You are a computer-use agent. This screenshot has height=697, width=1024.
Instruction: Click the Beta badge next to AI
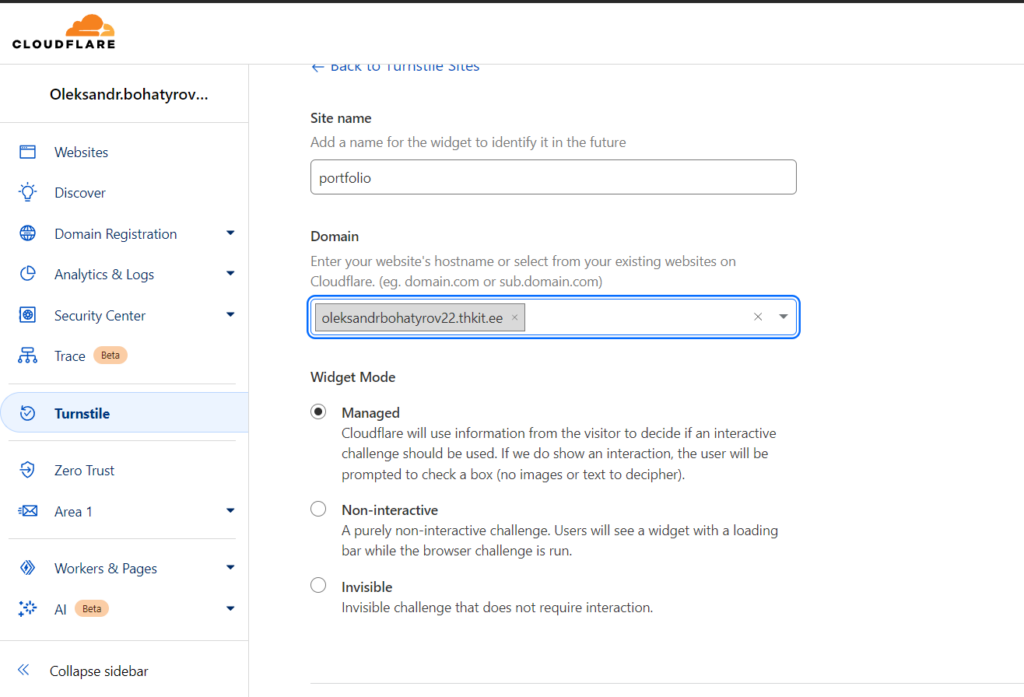[x=91, y=609]
